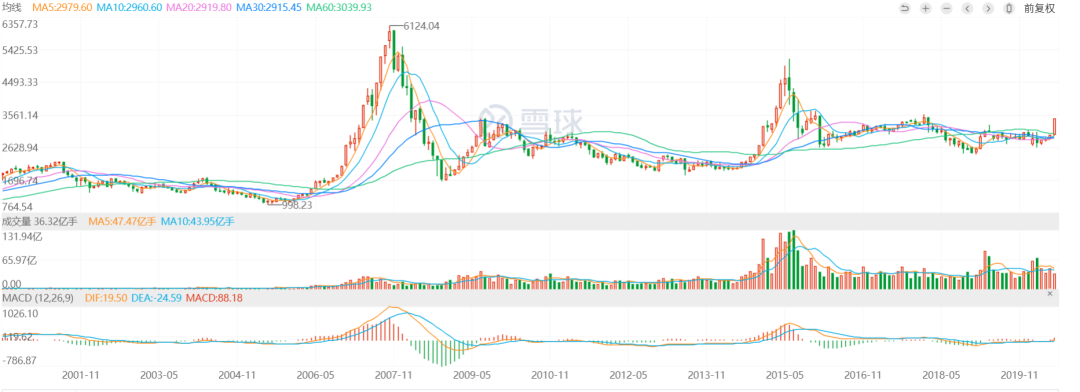Click the 2003-05 date on the time axis

click(160, 376)
